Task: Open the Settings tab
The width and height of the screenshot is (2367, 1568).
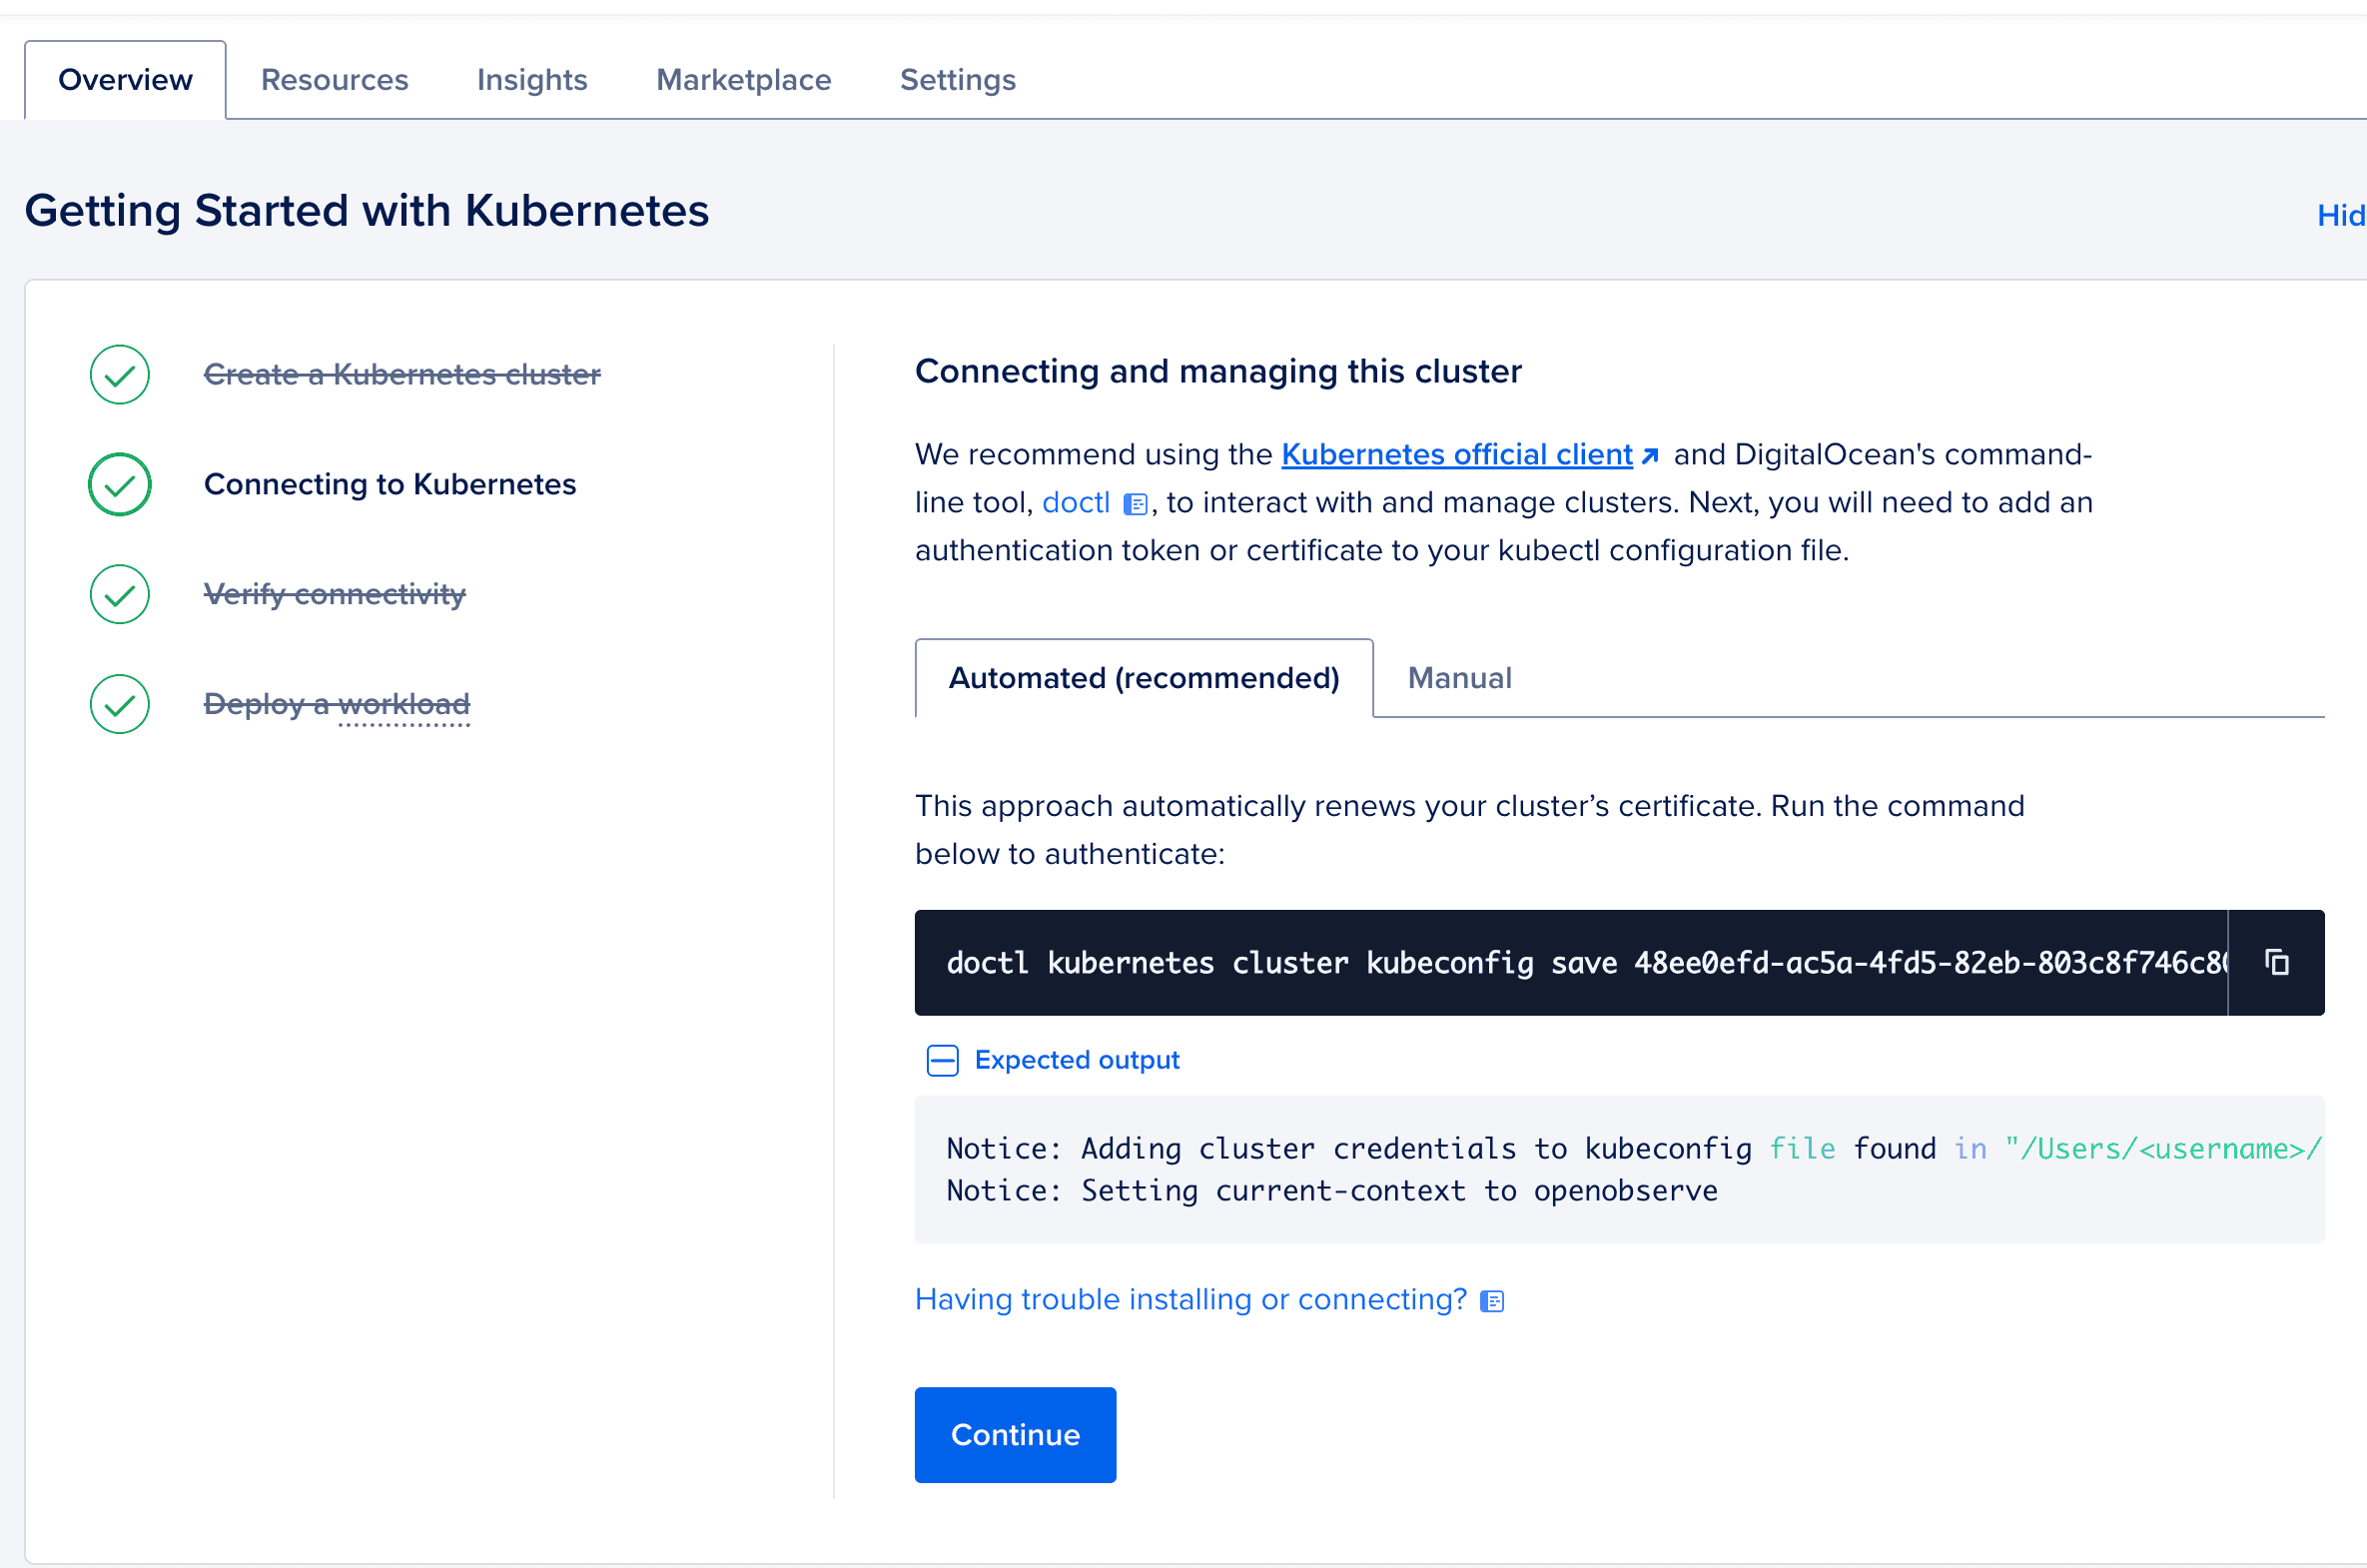Action: [957, 80]
